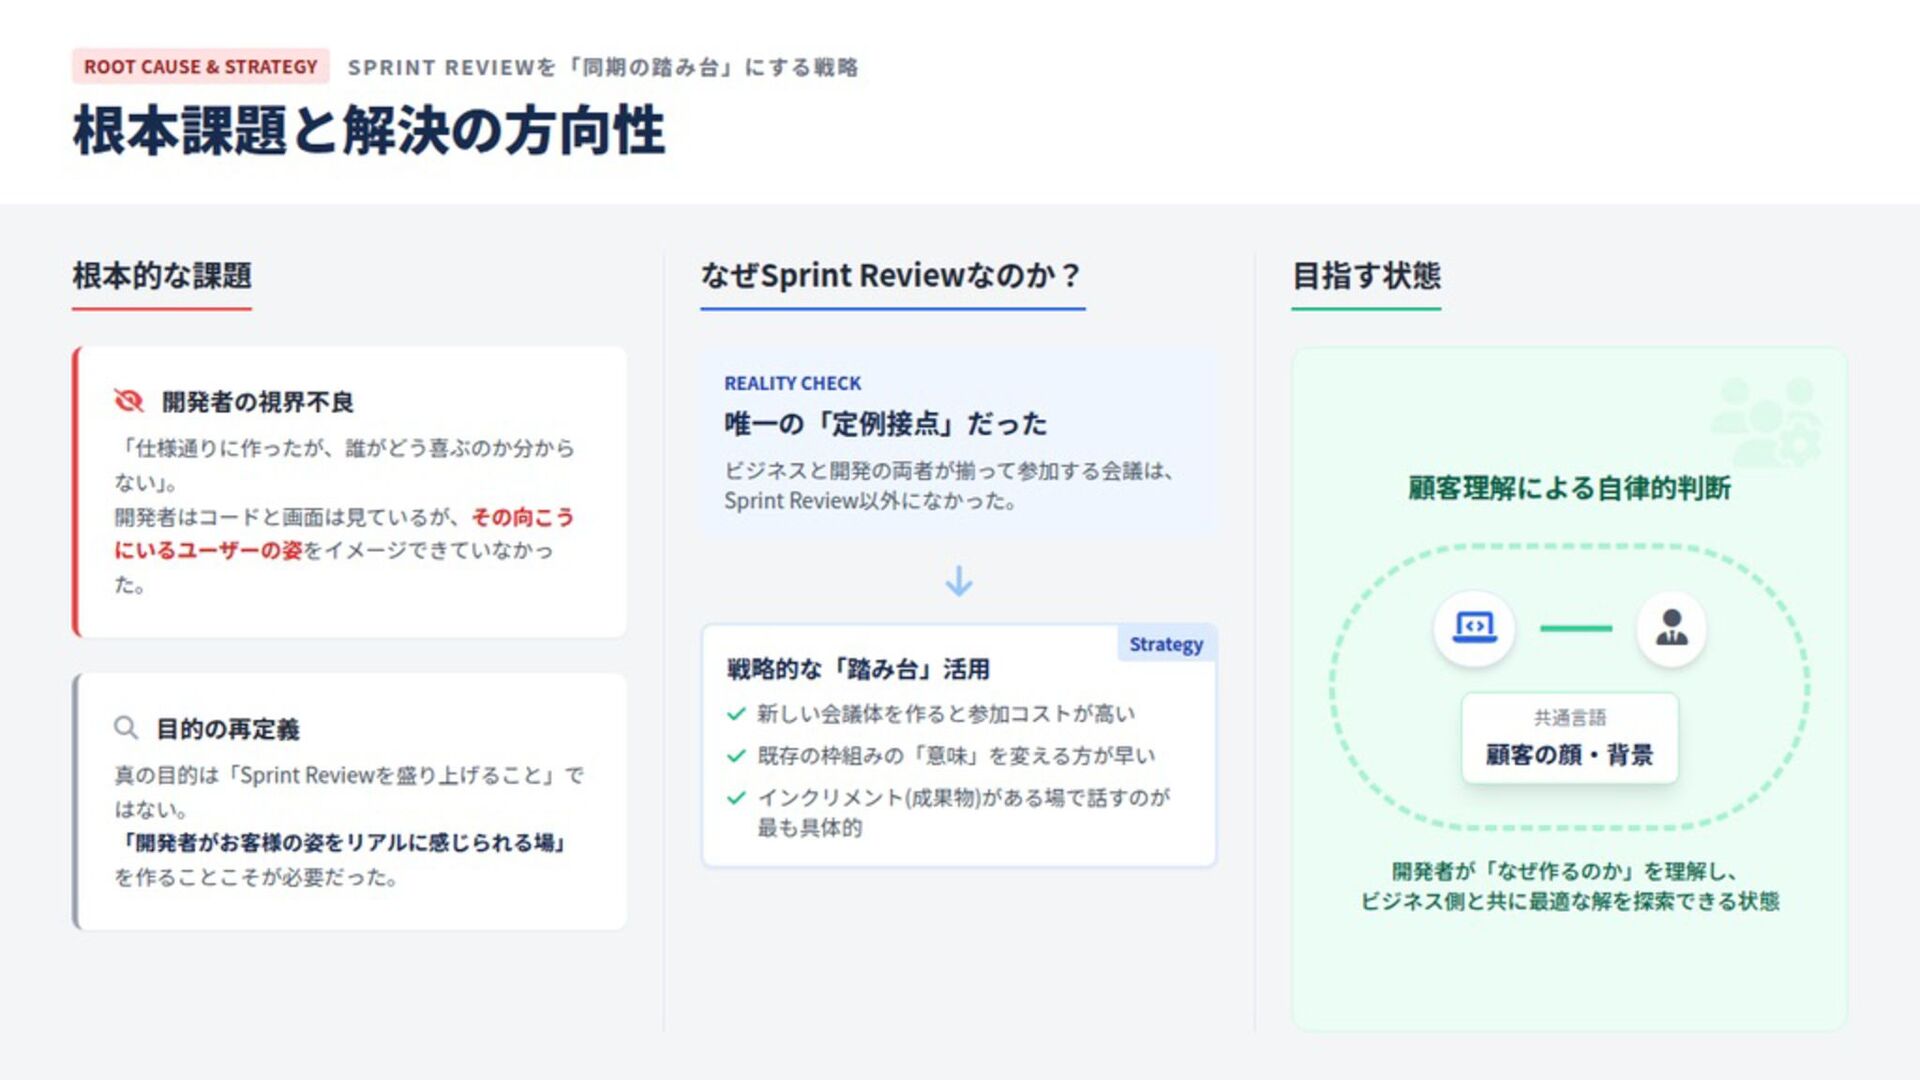
Task: Click the Strategy tag label
Action: (x=1165, y=644)
